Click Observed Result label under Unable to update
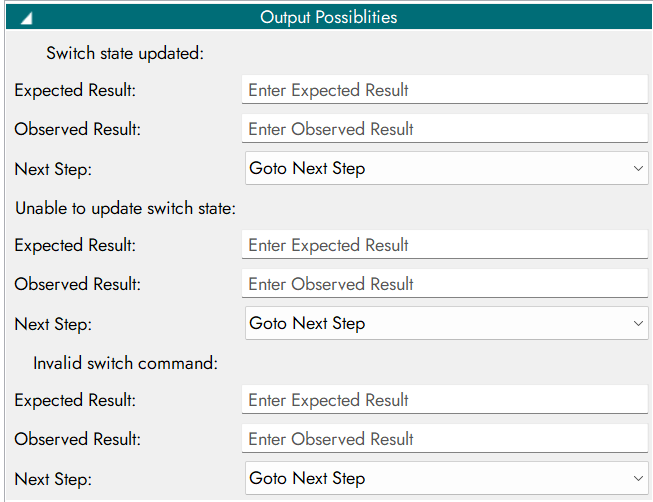The width and height of the screenshot is (653, 502). (77, 284)
